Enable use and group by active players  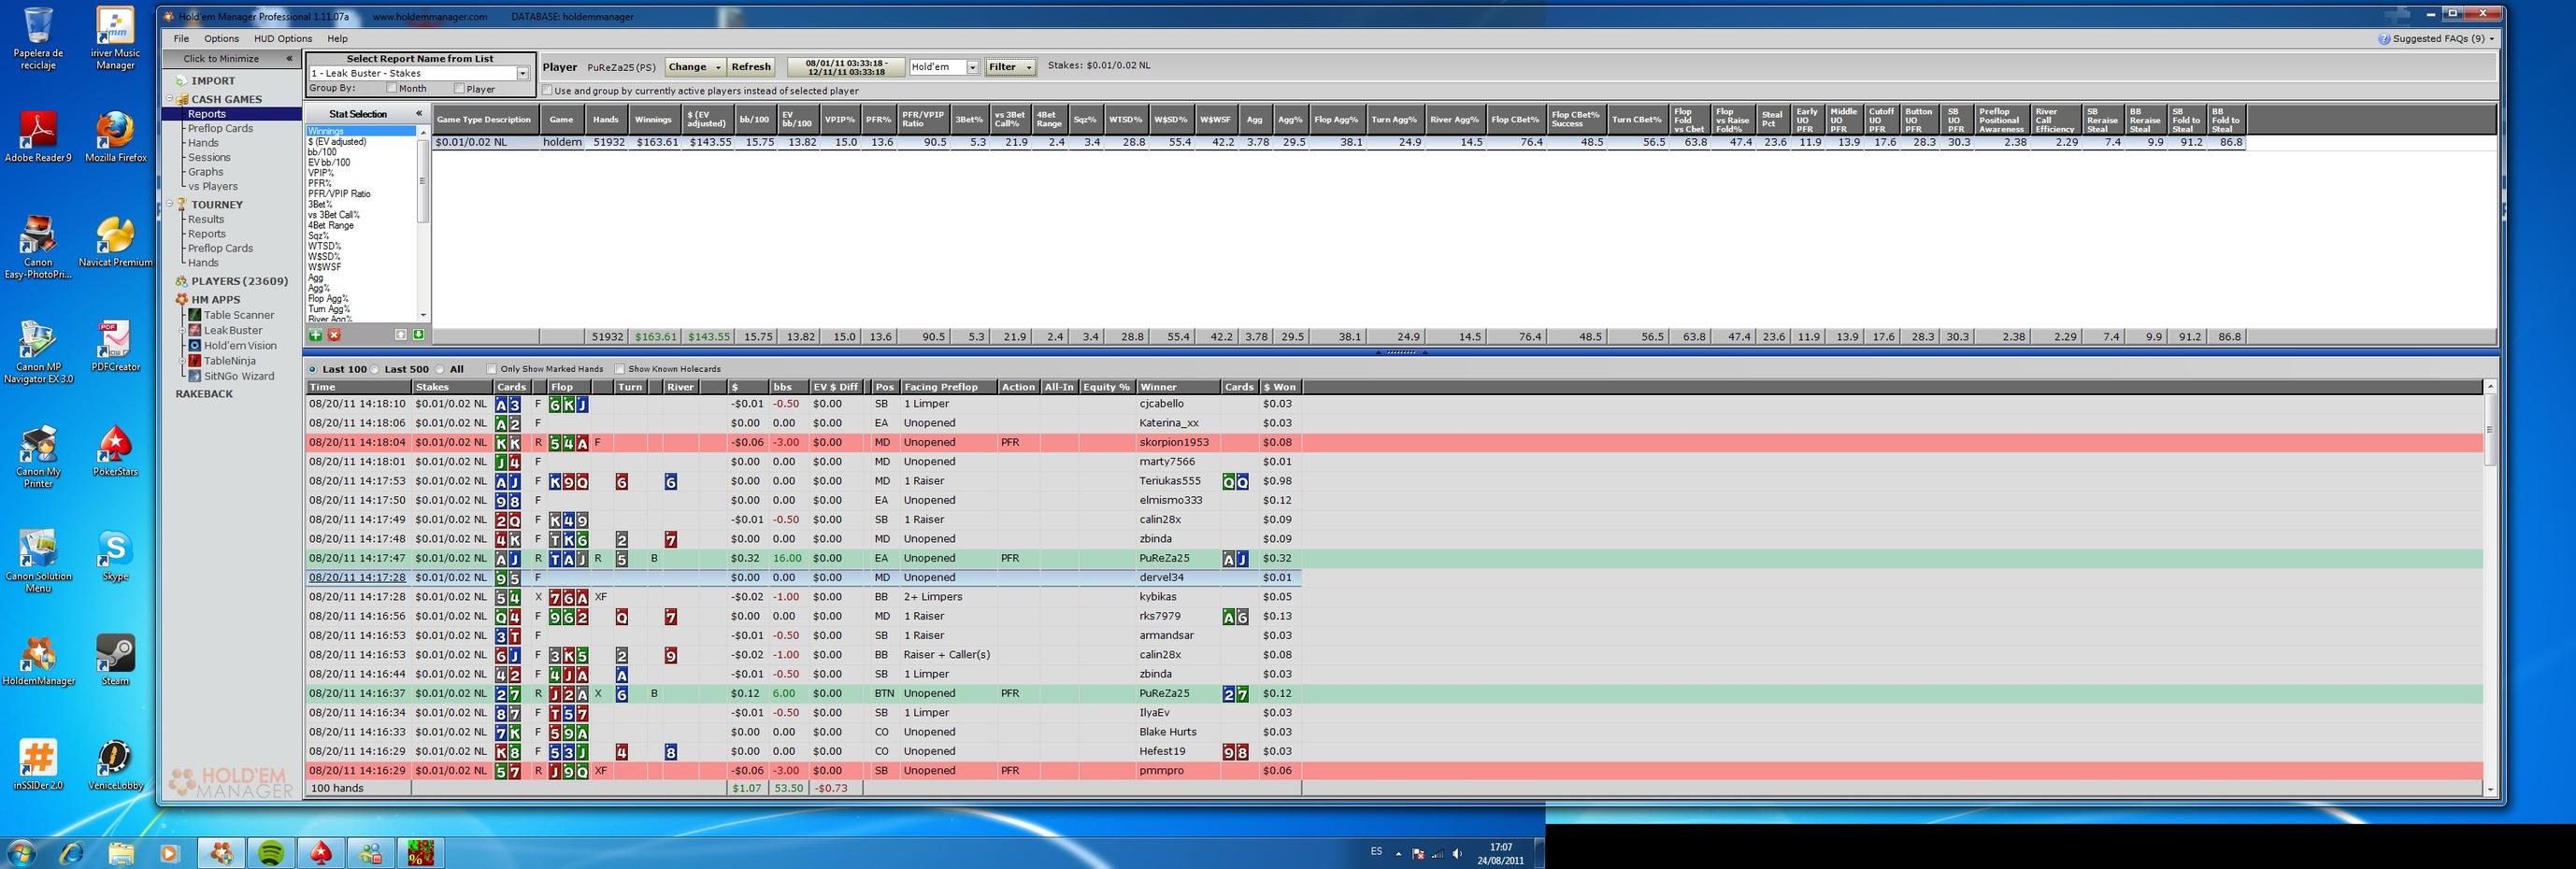click(x=547, y=90)
